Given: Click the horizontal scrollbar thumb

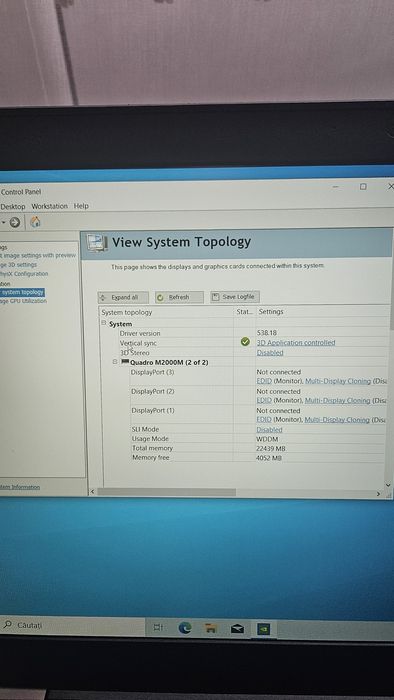Looking at the screenshot, I should 166,492.
